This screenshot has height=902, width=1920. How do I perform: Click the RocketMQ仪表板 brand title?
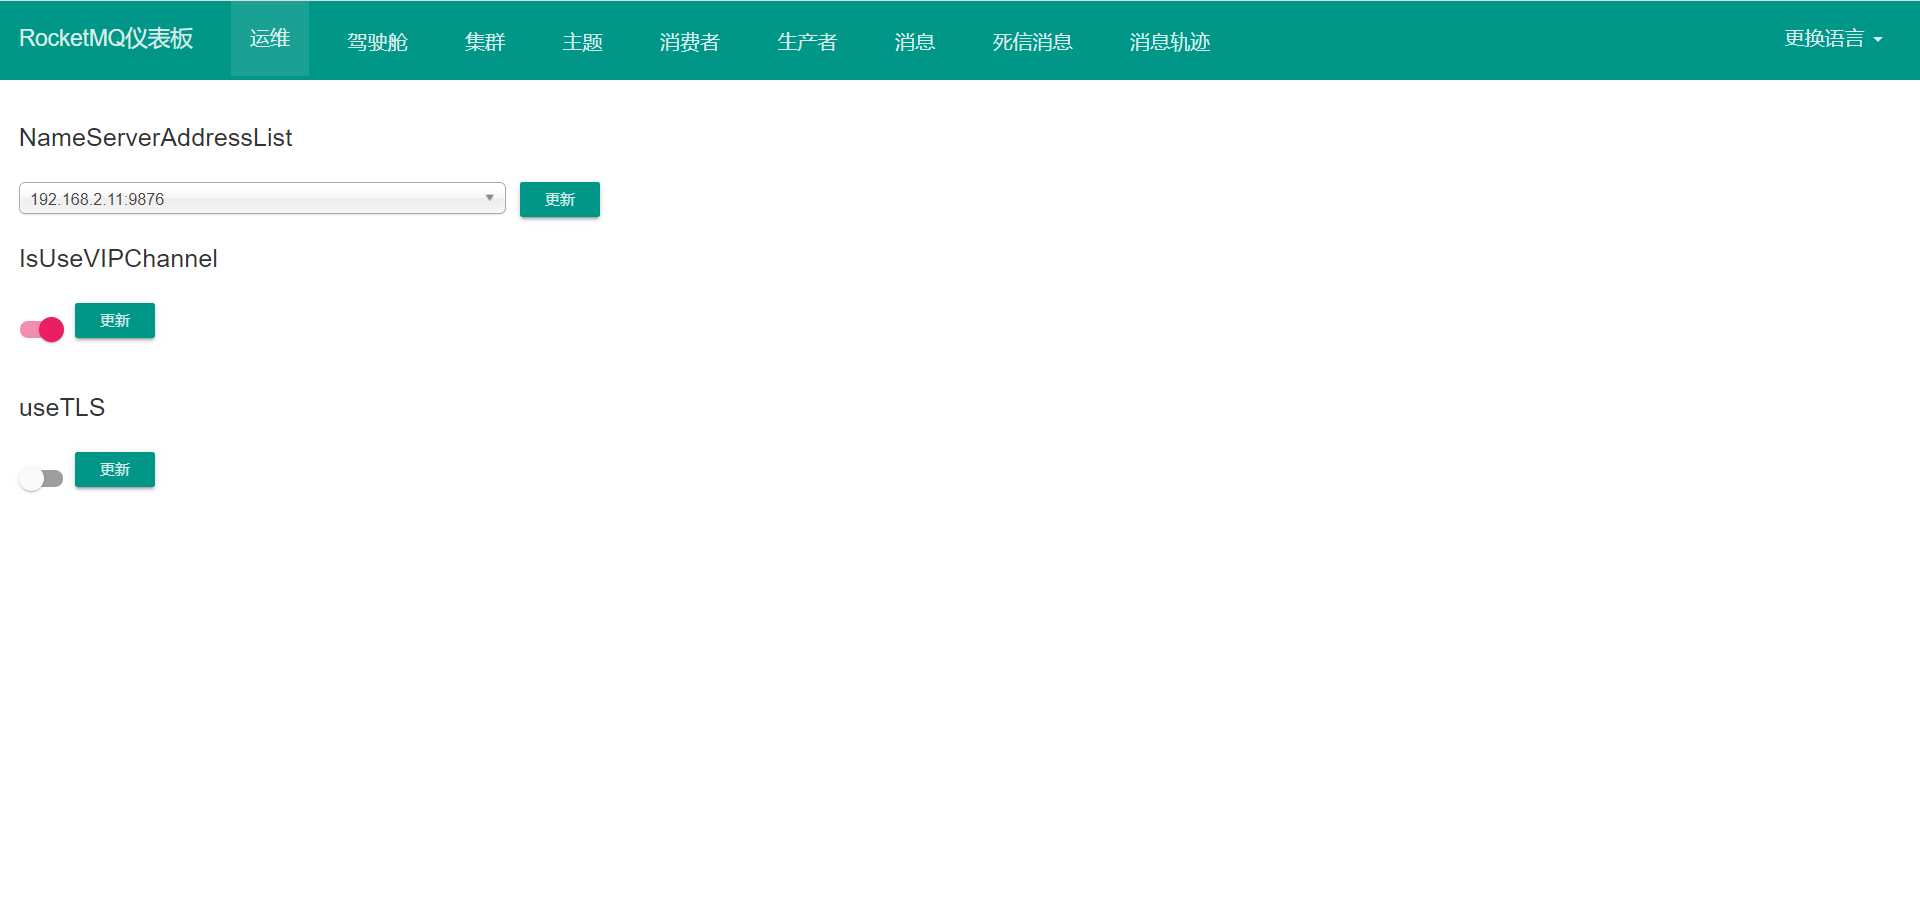point(105,38)
